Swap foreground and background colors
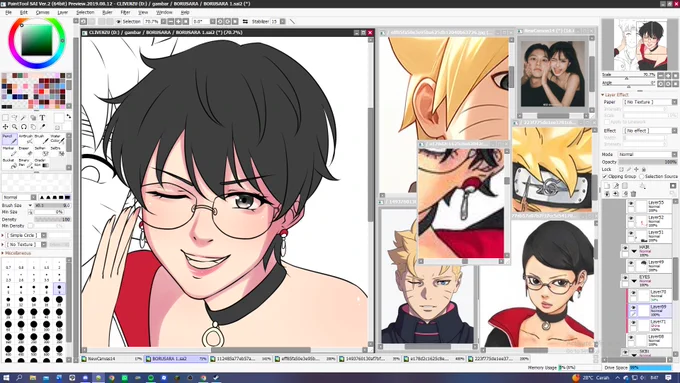This screenshot has height=383, width=680. (x=69, y=117)
